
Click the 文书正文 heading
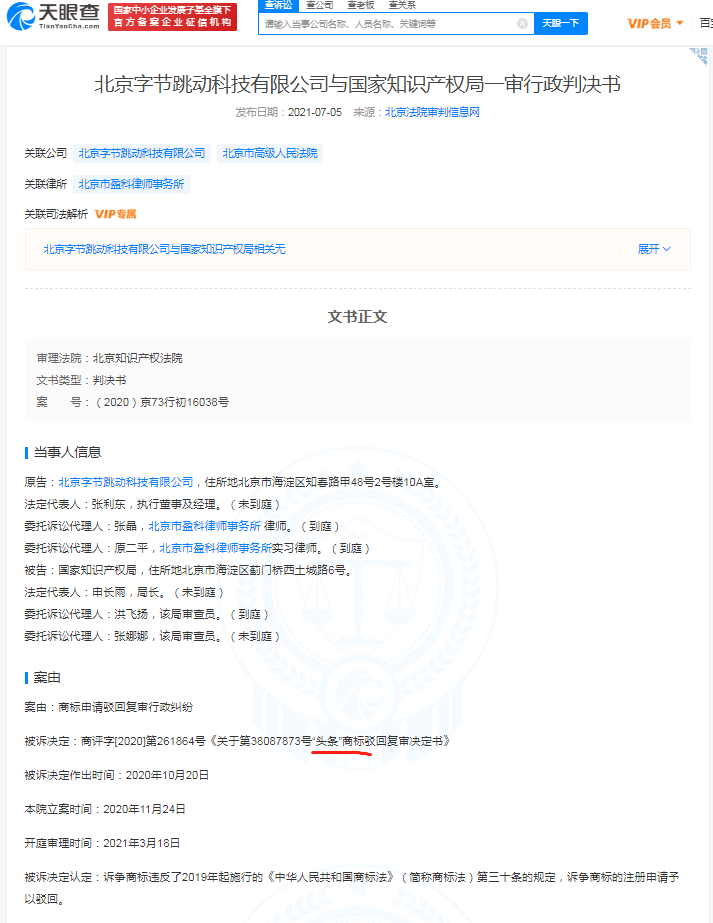tap(357, 317)
